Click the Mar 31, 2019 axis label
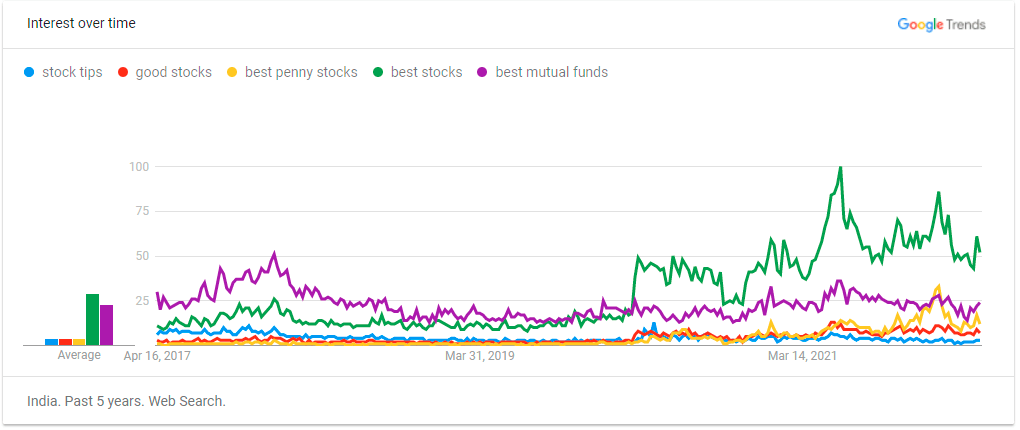1020x430 pixels. point(479,356)
